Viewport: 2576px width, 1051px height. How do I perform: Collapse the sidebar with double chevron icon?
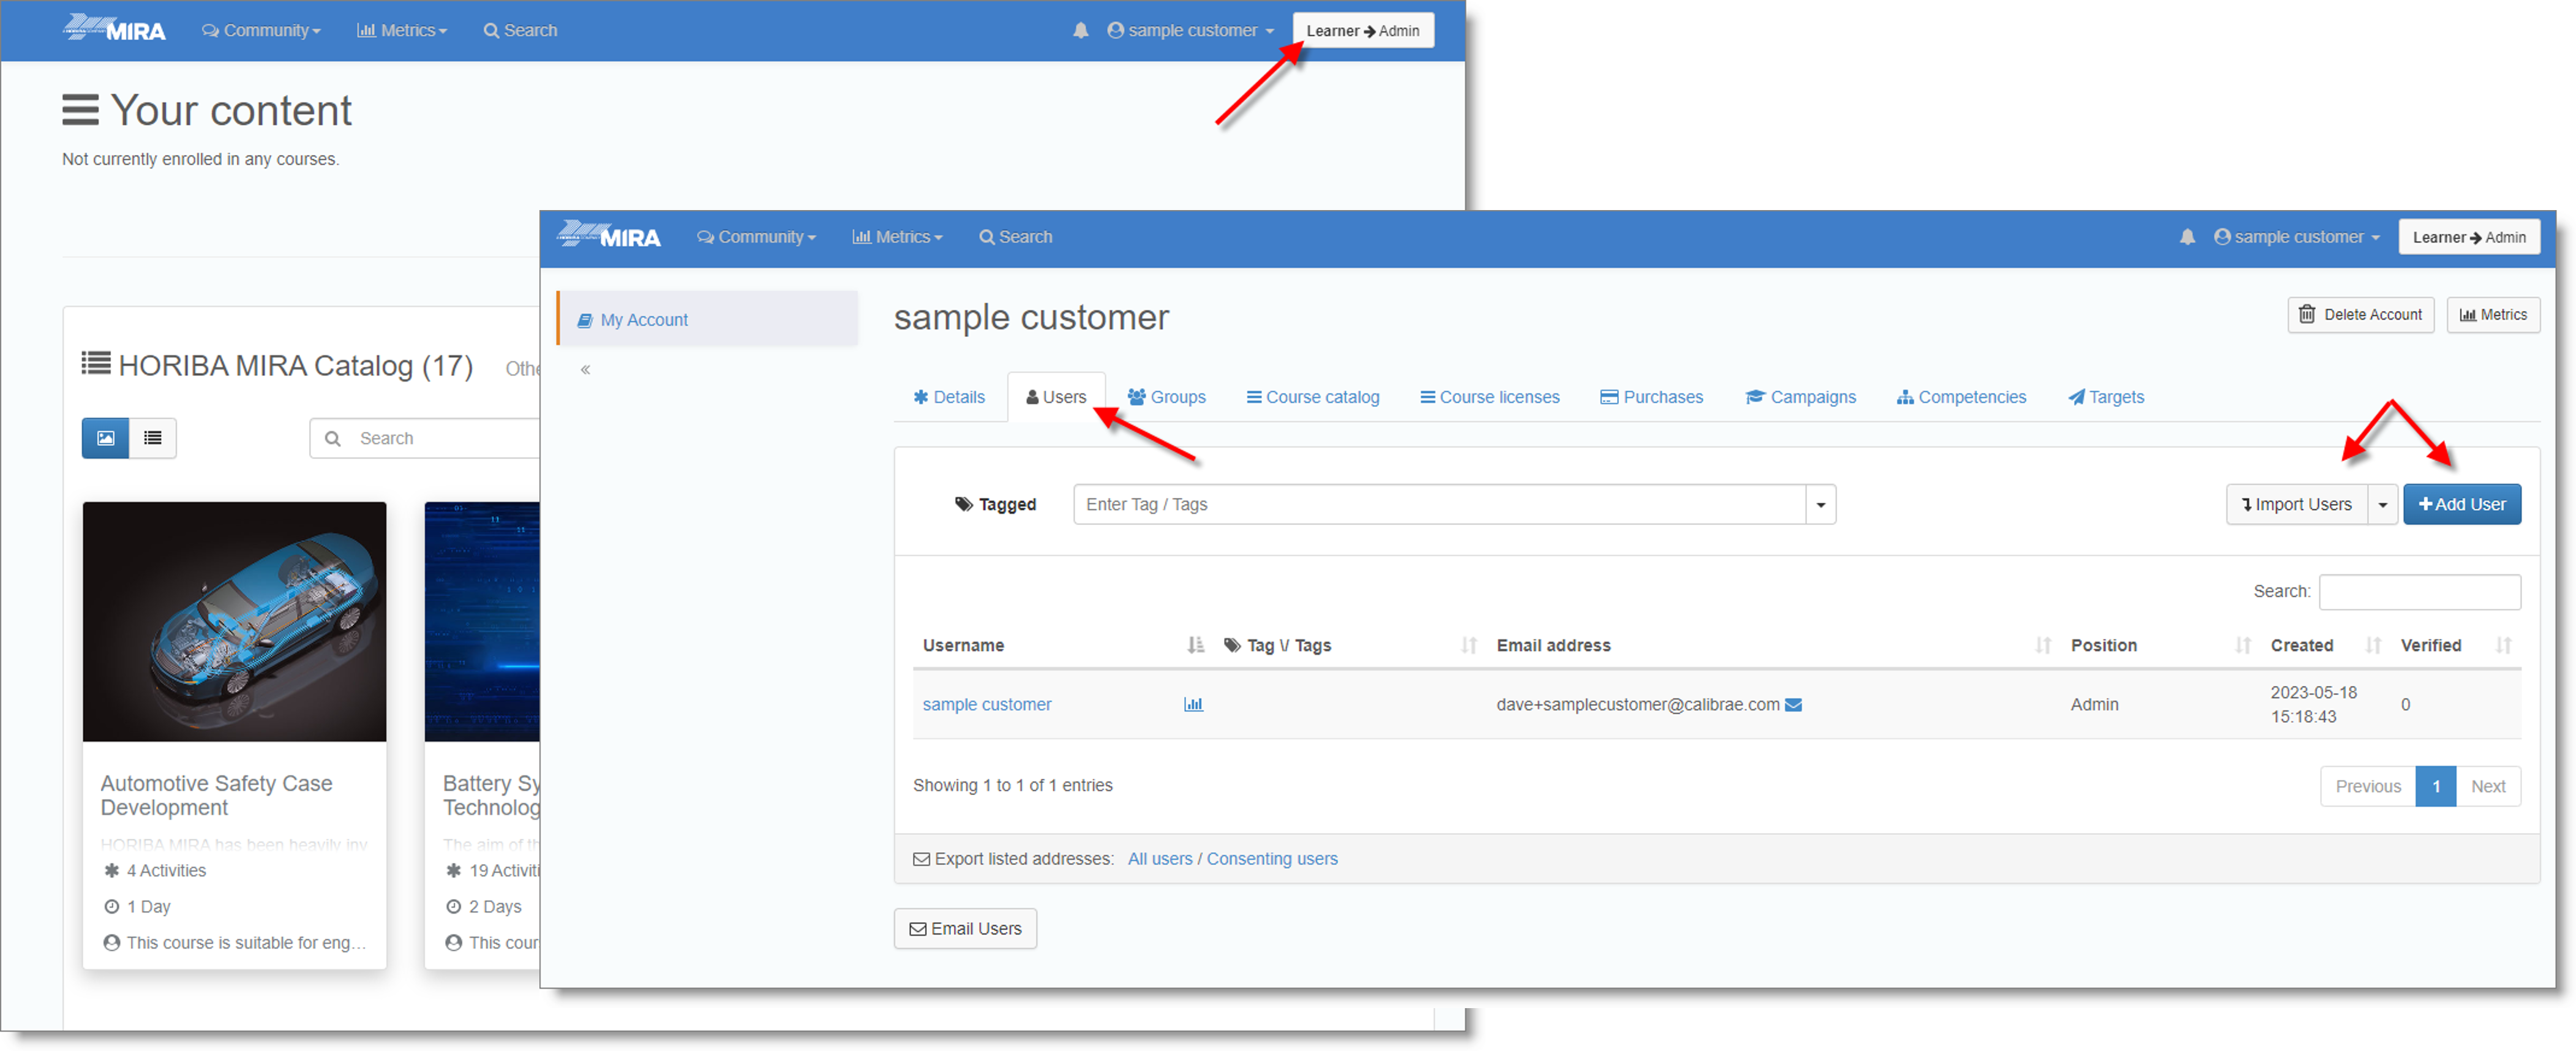[585, 370]
